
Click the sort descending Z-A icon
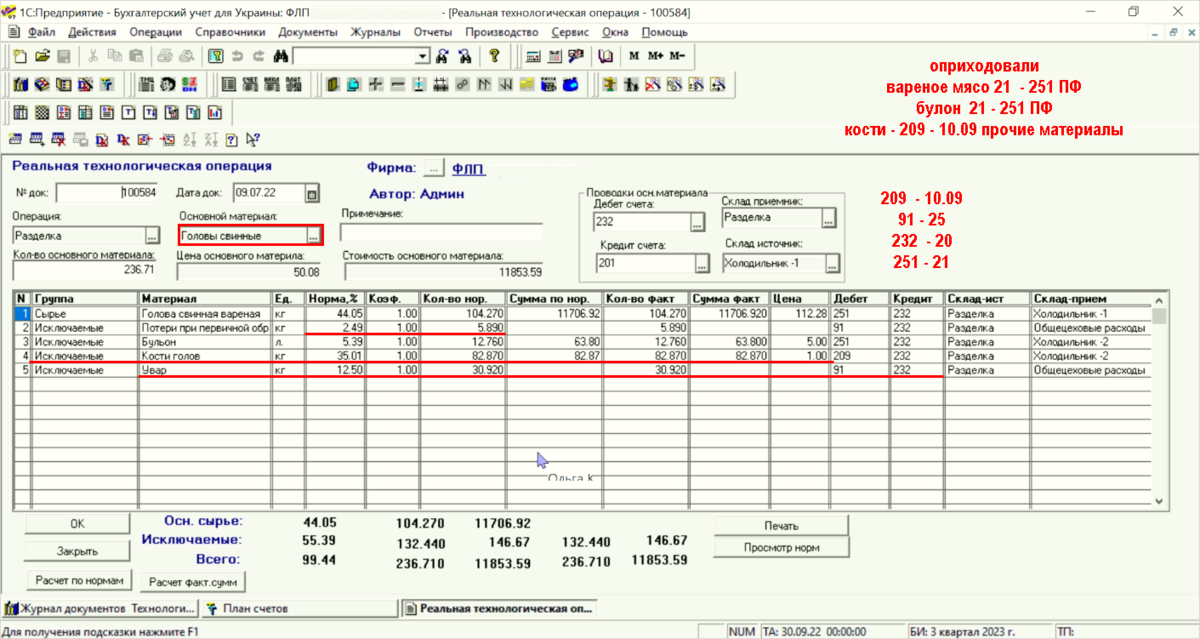[x=209, y=140]
